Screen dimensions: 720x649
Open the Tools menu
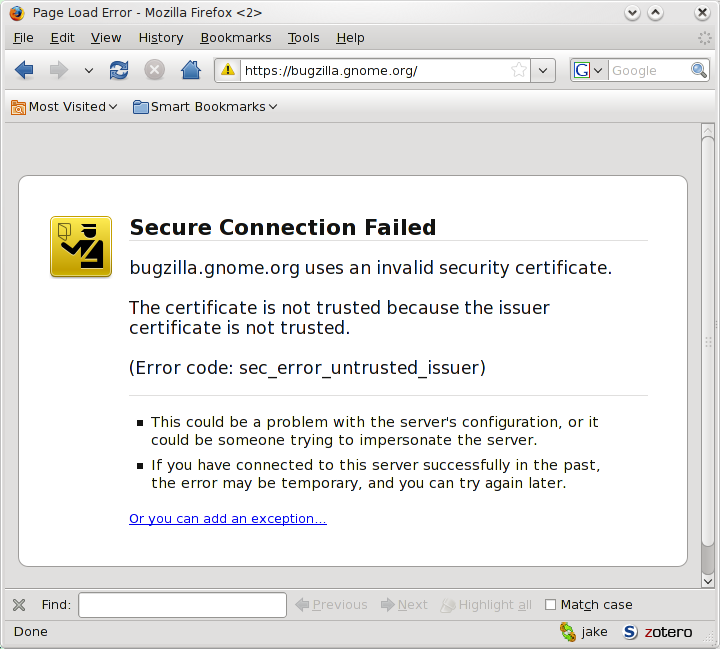click(304, 38)
